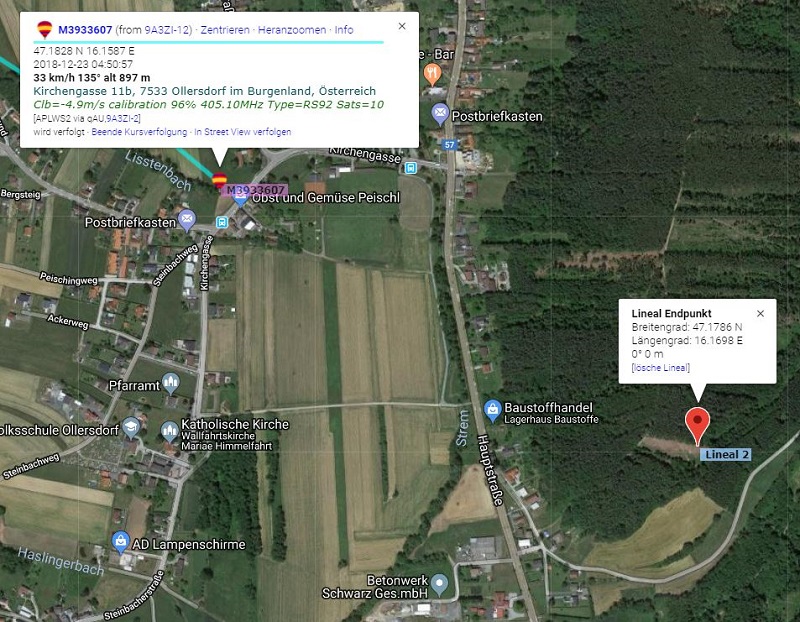
Task: Select the Postbriefkasten mail icon by Hauptstraße
Action: pyautogui.click(x=440, y=114)
